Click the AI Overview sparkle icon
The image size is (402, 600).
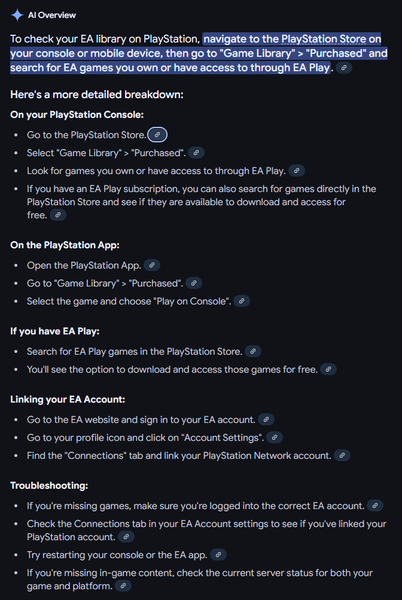point(17,15)
